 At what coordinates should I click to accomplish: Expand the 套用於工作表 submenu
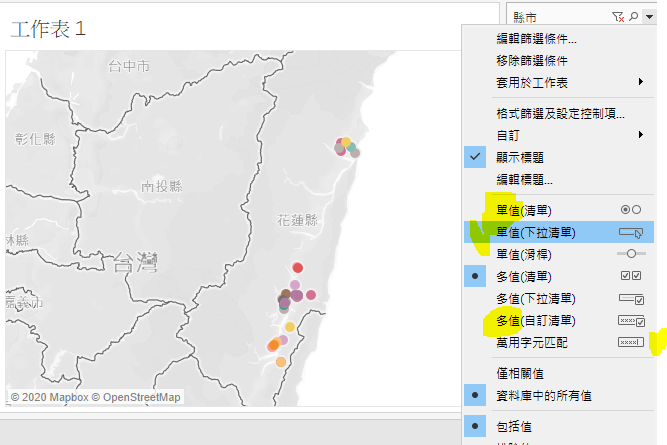coord(559,83)
